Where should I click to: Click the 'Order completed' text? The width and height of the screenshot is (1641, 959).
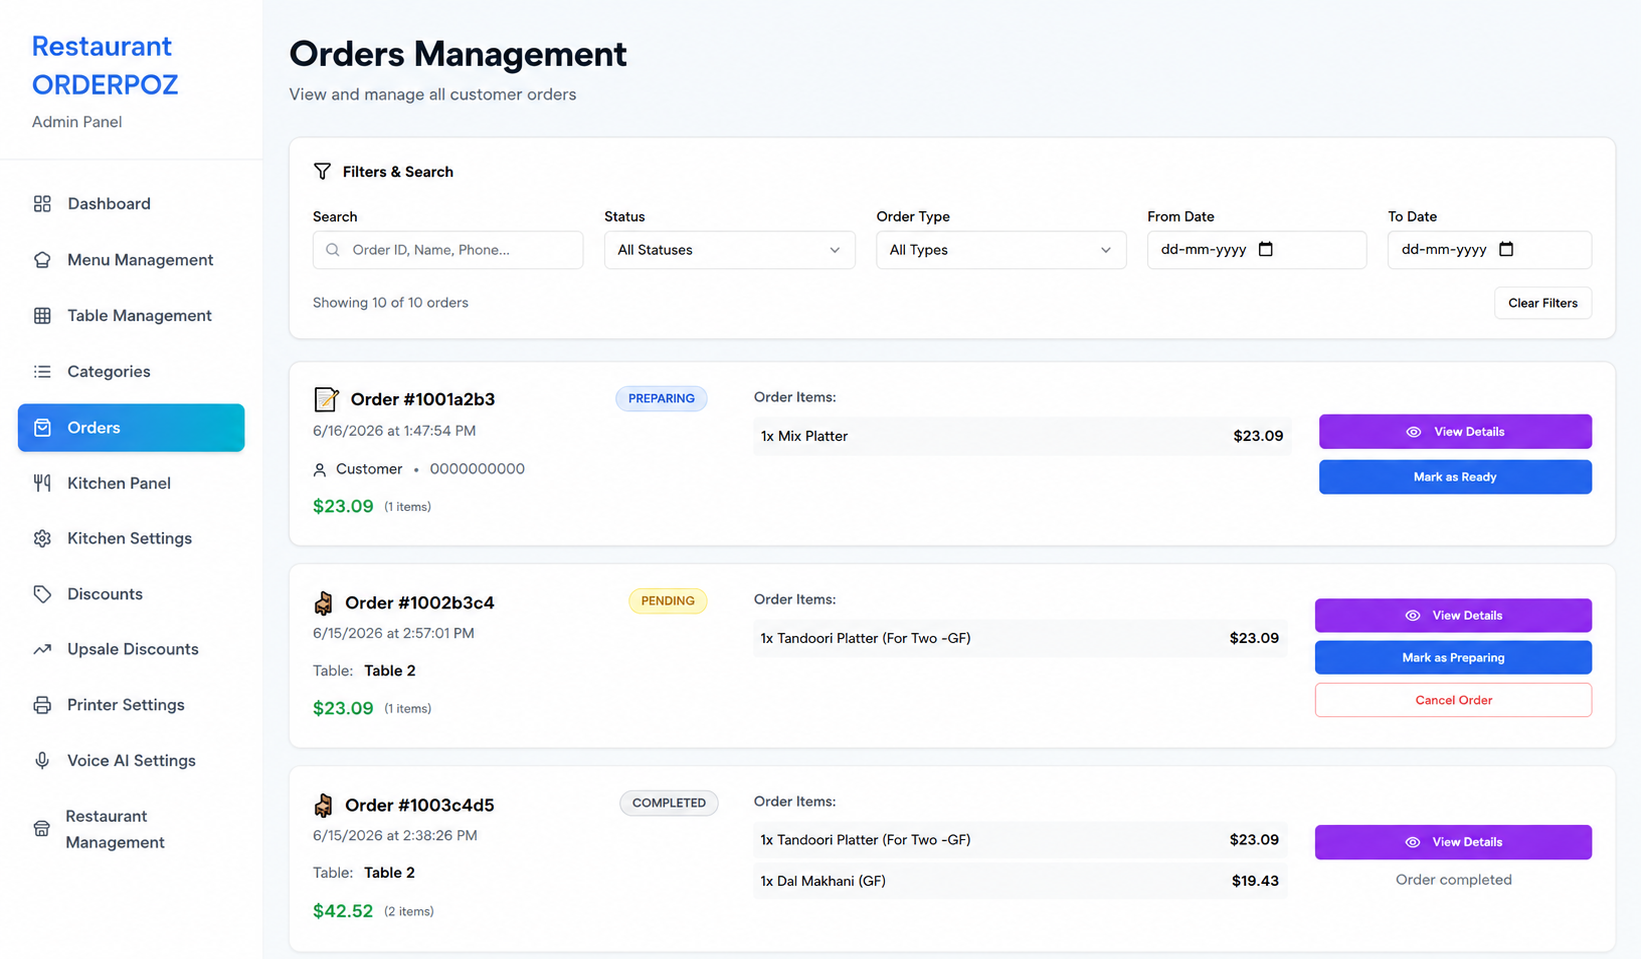[1453, 880]
